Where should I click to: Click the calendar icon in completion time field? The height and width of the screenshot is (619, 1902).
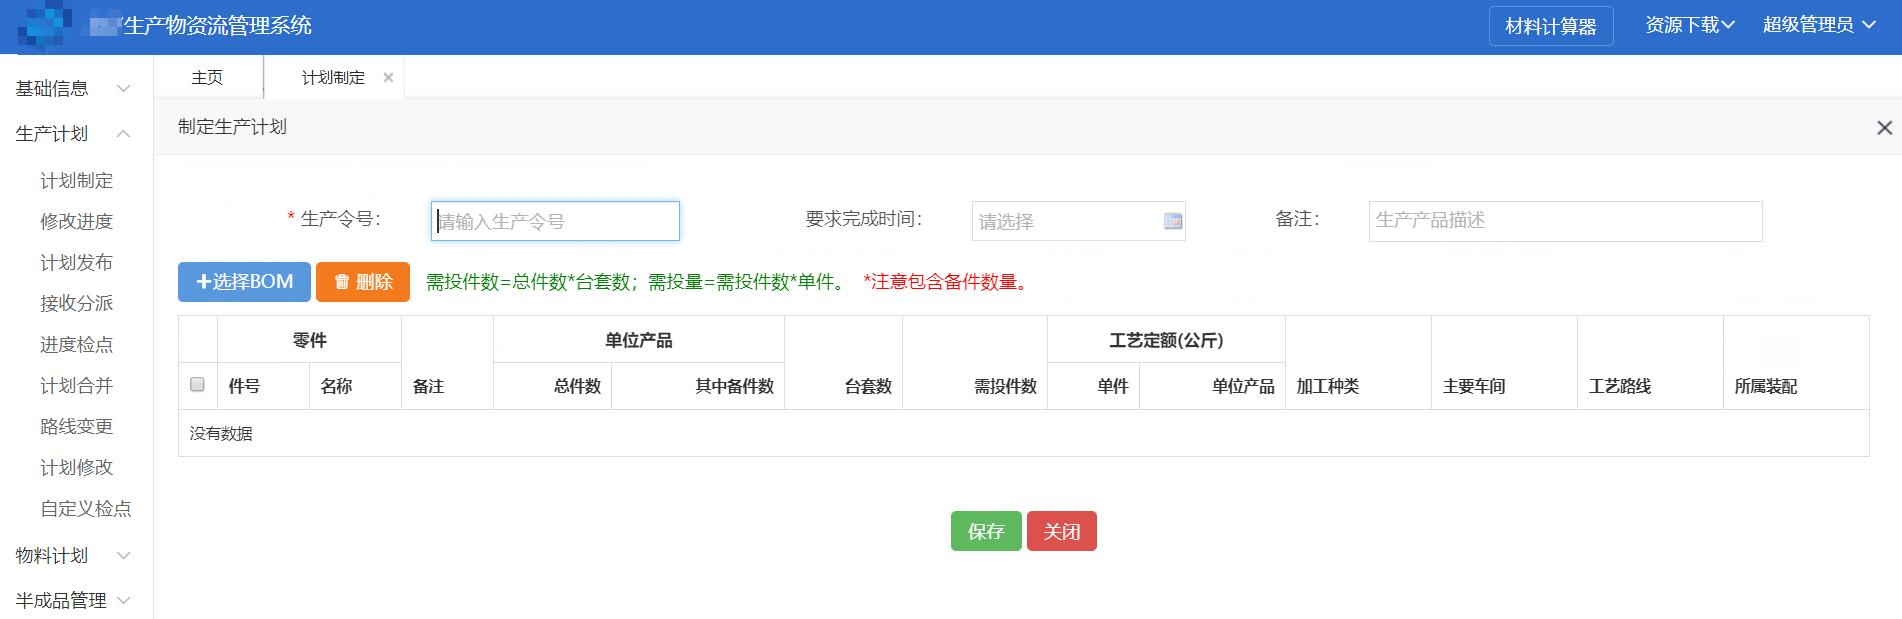[1173, 221]
